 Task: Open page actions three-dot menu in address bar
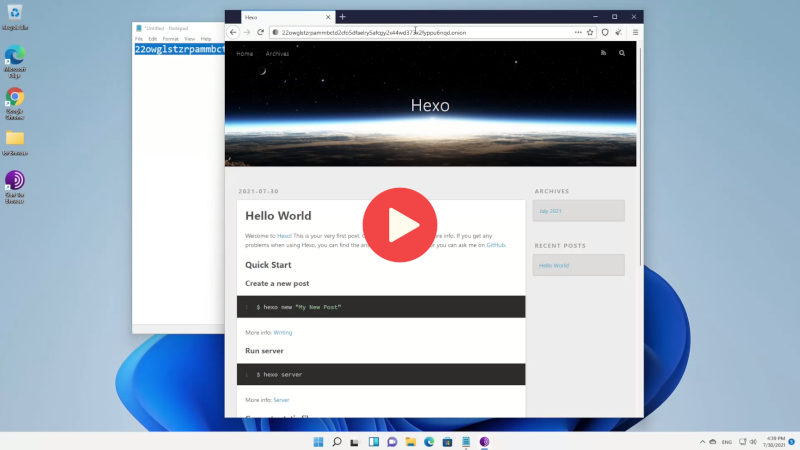[x=577, y=32]
